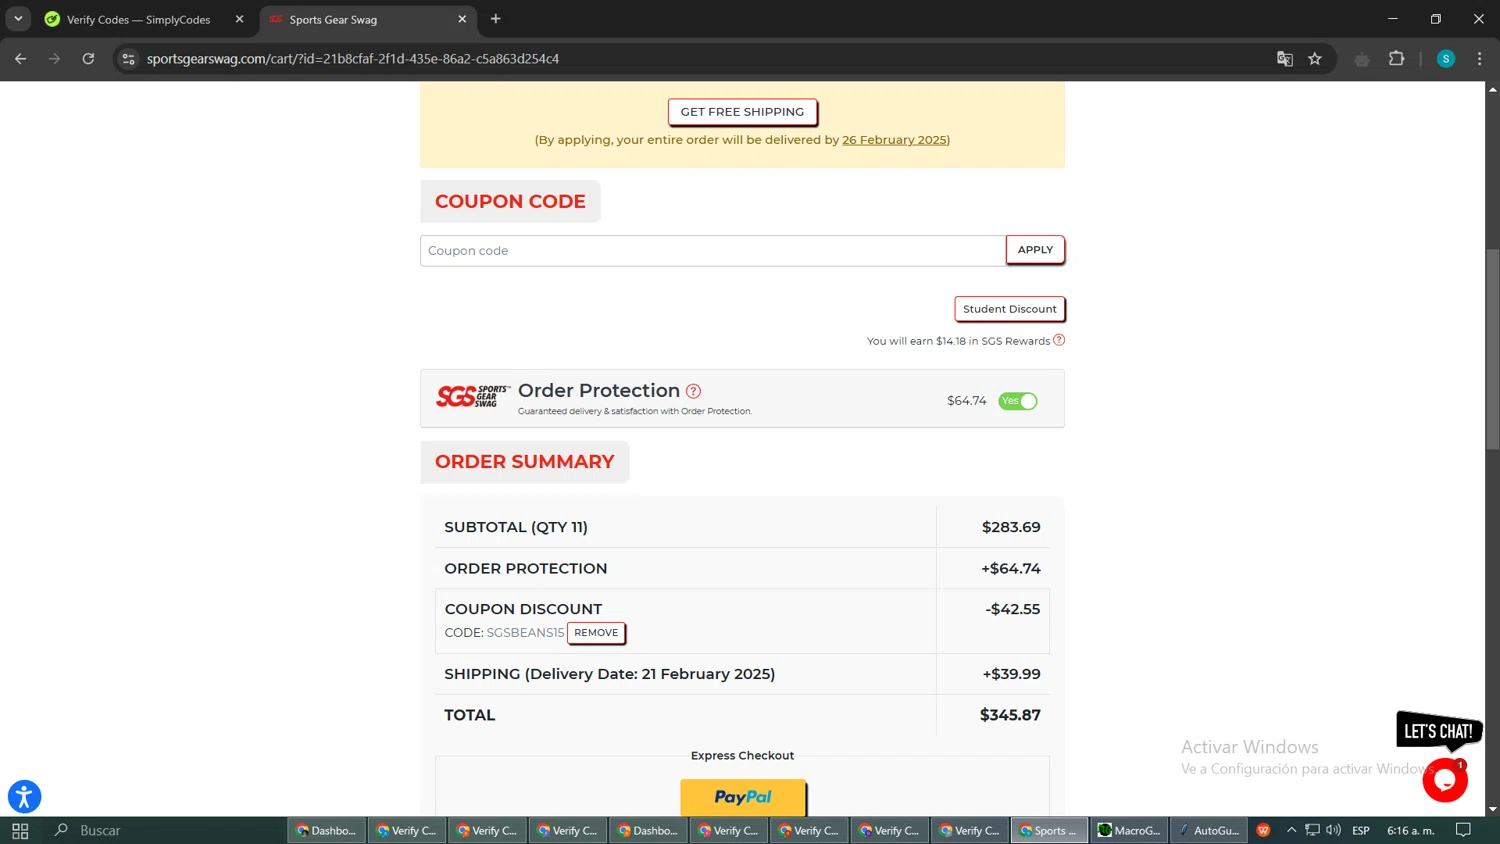Screen dimensions: 1500x844
Task: Open first Dashbo... taskbar window
Action: coord(327,831)
